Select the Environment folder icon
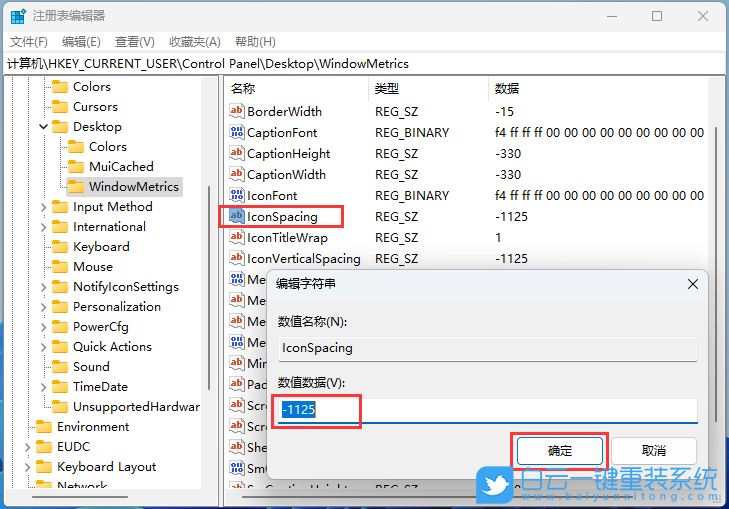This screenshot has height=509, width=729. [44, 427]
